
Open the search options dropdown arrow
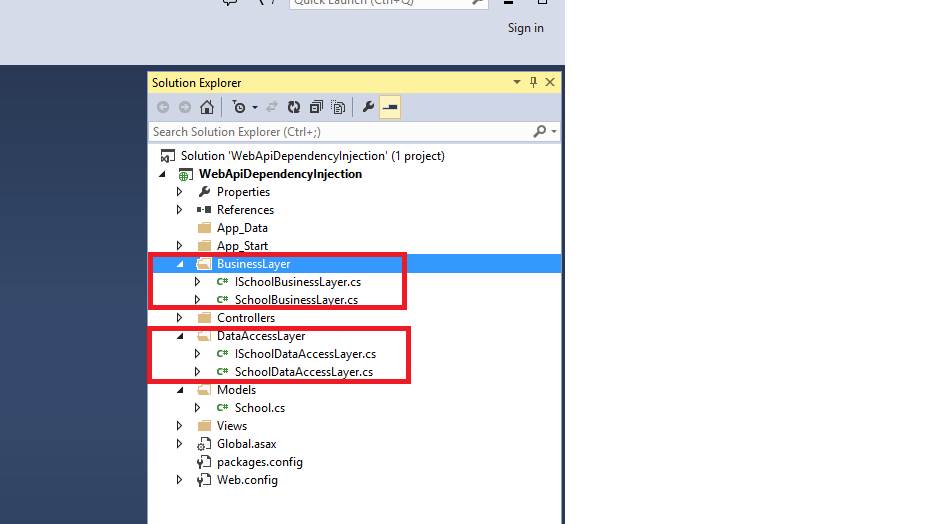pyautogui.click(x=554, y=131)
